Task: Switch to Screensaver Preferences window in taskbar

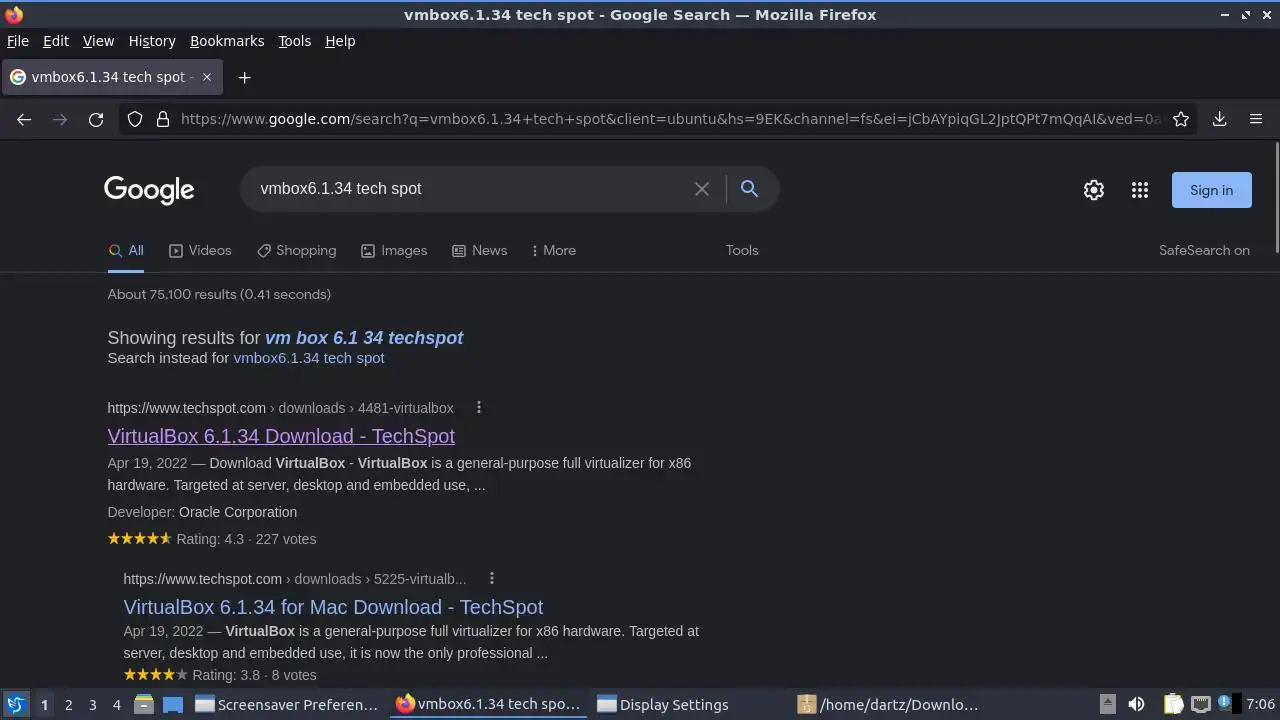Action: tap(287, 704)
